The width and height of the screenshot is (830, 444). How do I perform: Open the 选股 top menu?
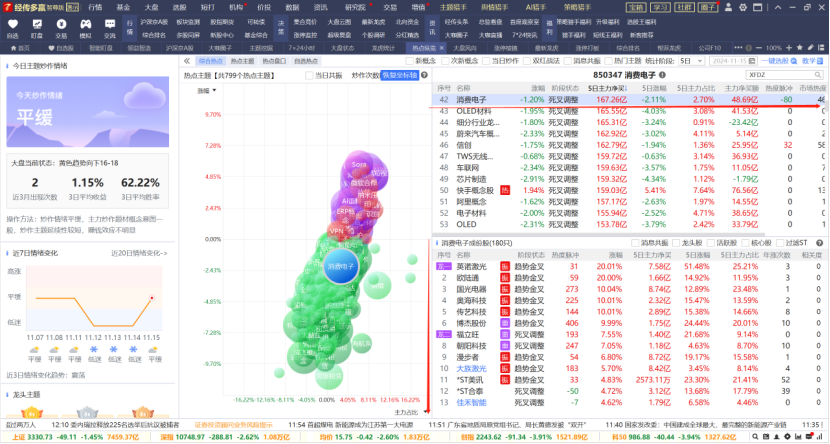[x=179, y=7]
